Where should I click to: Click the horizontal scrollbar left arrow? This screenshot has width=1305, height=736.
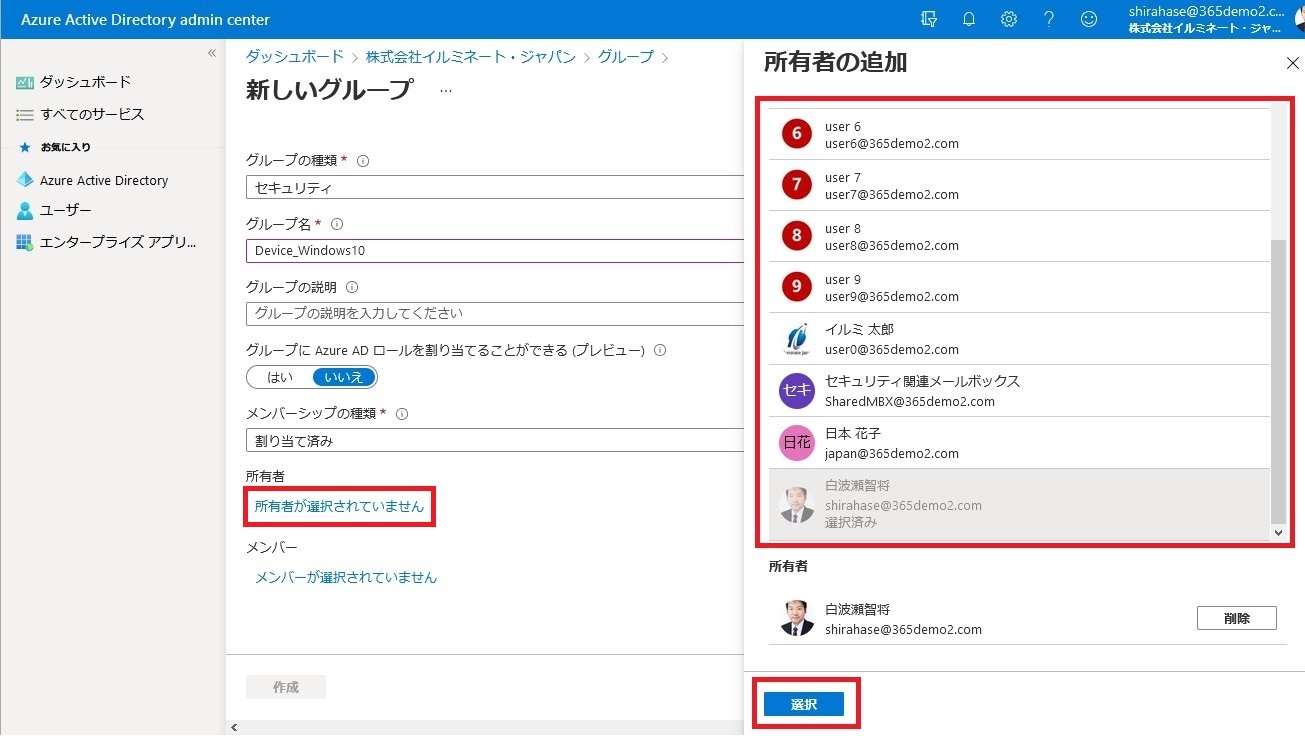[233, 727]
